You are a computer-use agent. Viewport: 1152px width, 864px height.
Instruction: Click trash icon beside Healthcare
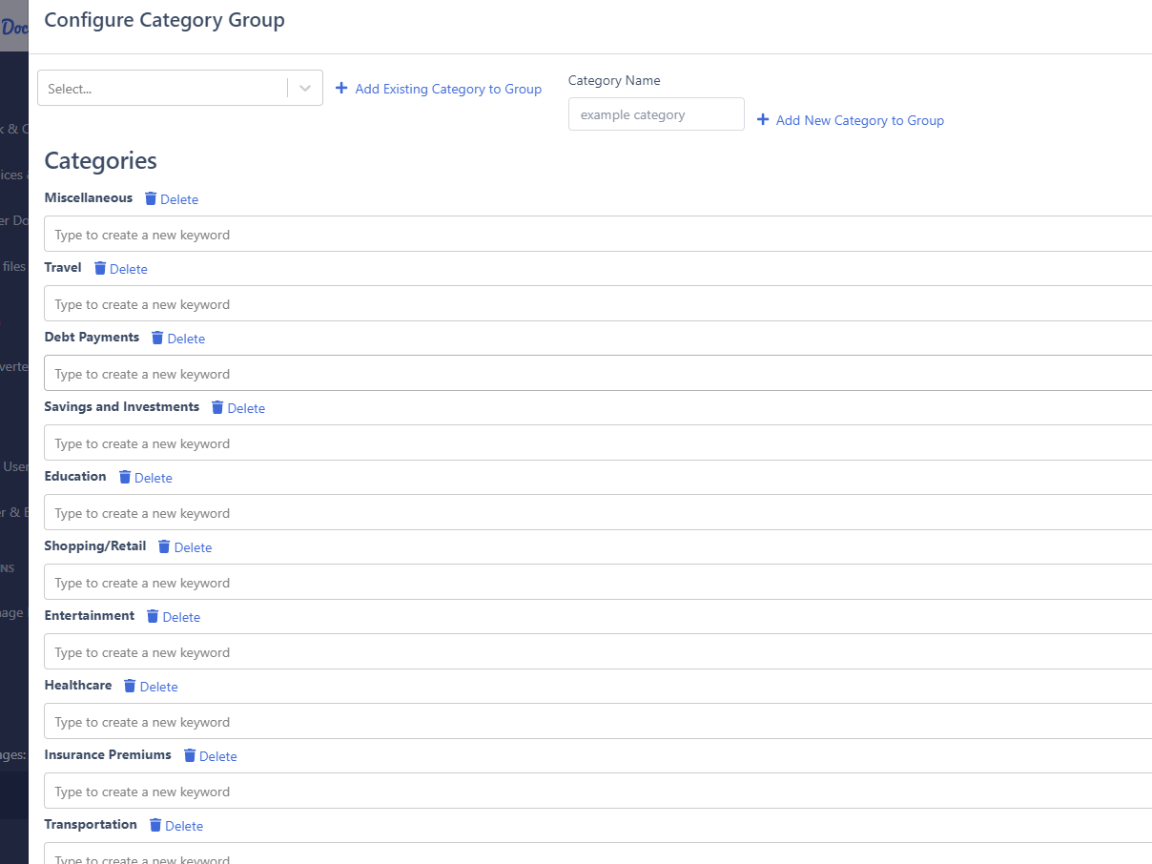130,686
